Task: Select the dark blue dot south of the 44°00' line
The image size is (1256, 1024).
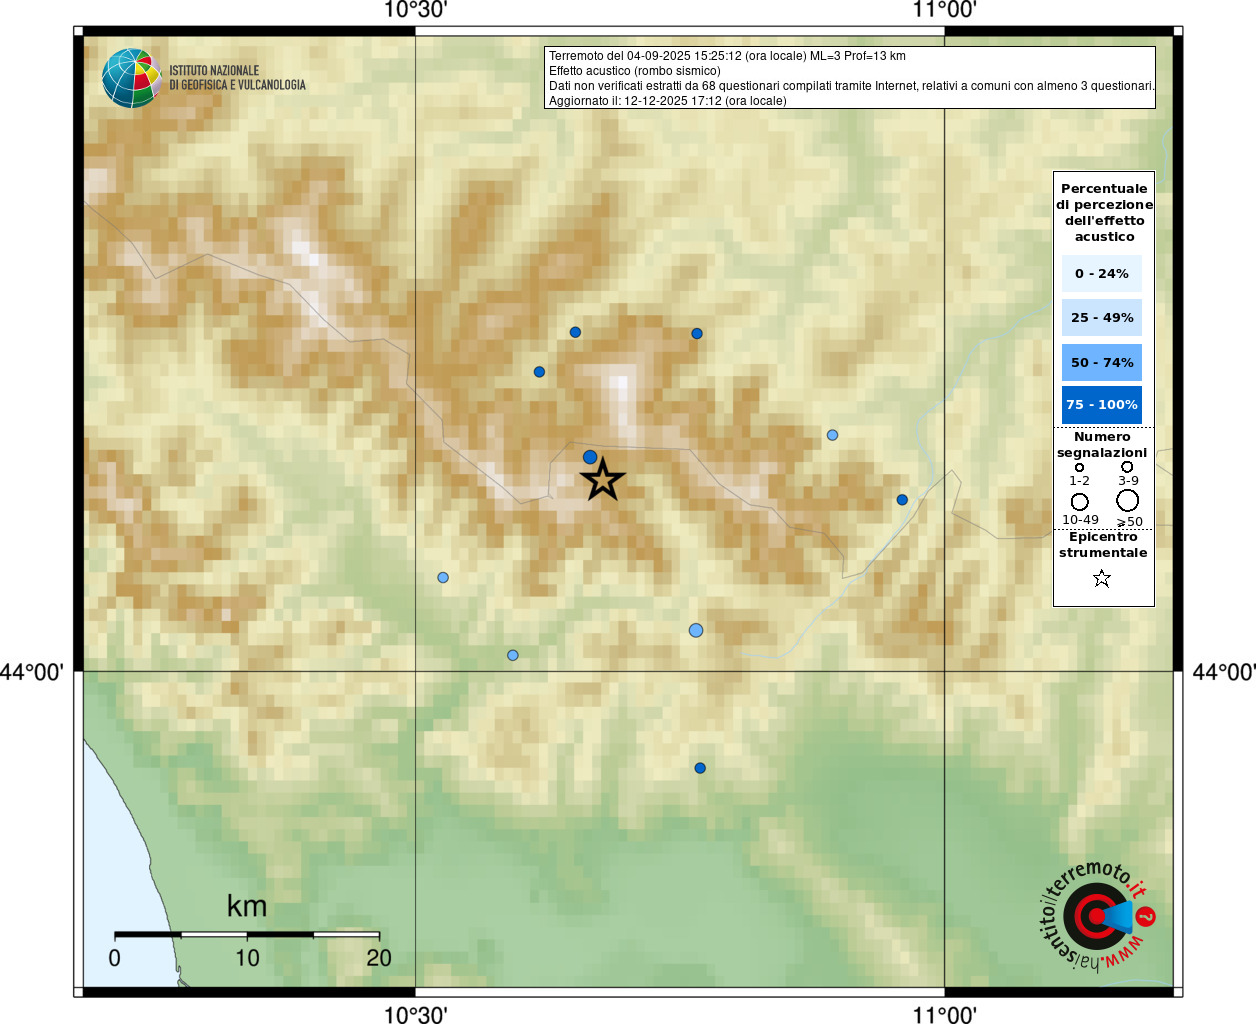Action: (700, 768)
